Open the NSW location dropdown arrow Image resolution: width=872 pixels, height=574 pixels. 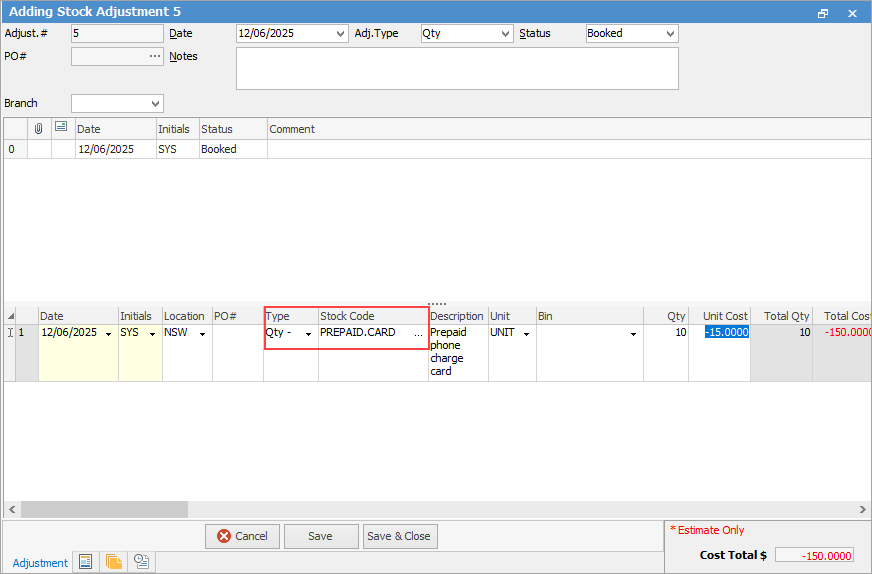tap(202, 334)
